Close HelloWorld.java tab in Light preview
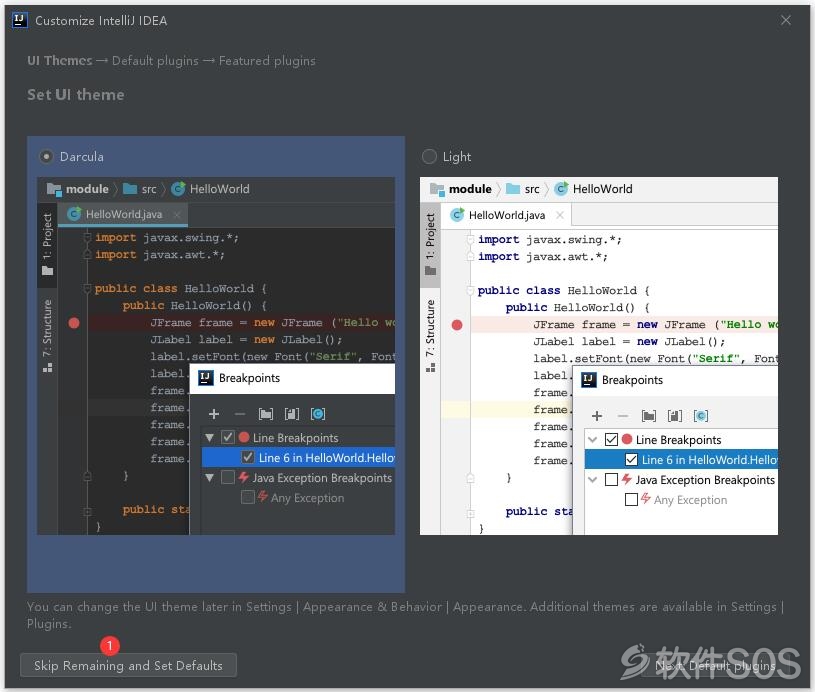 pyautogui.click(x=560, y=215)
